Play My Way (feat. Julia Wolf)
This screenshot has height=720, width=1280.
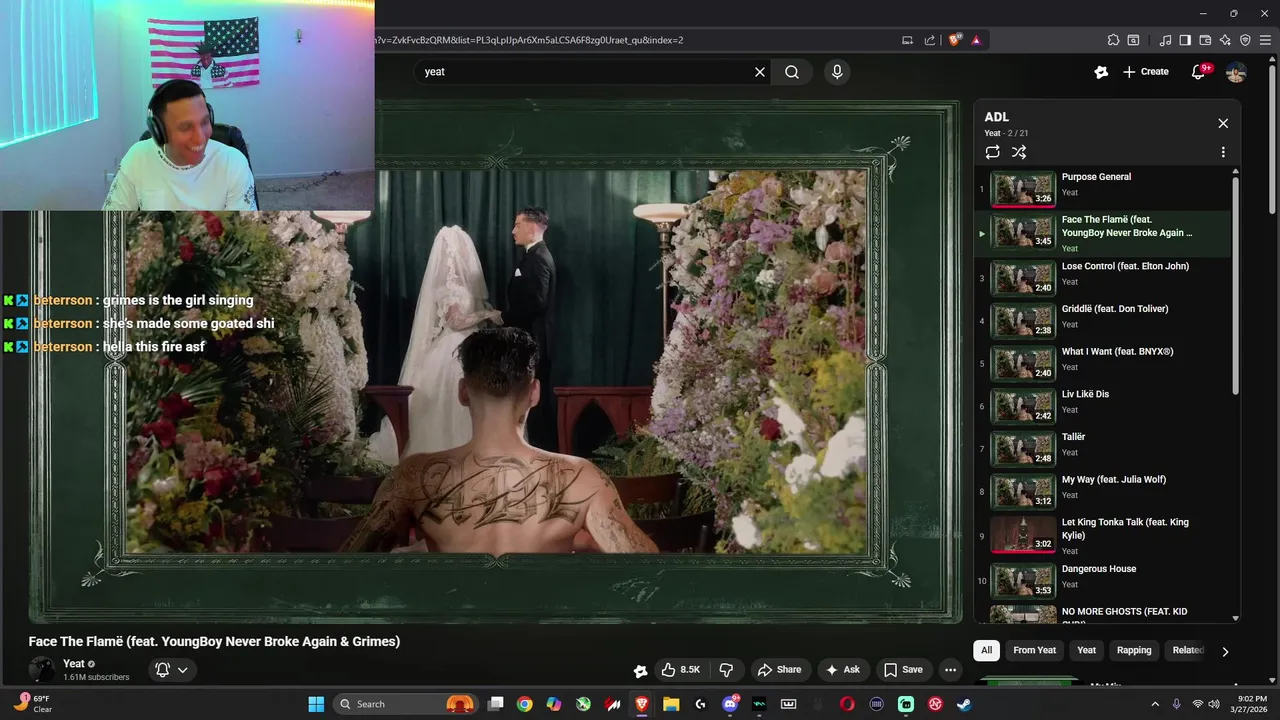pos(1104,492)
